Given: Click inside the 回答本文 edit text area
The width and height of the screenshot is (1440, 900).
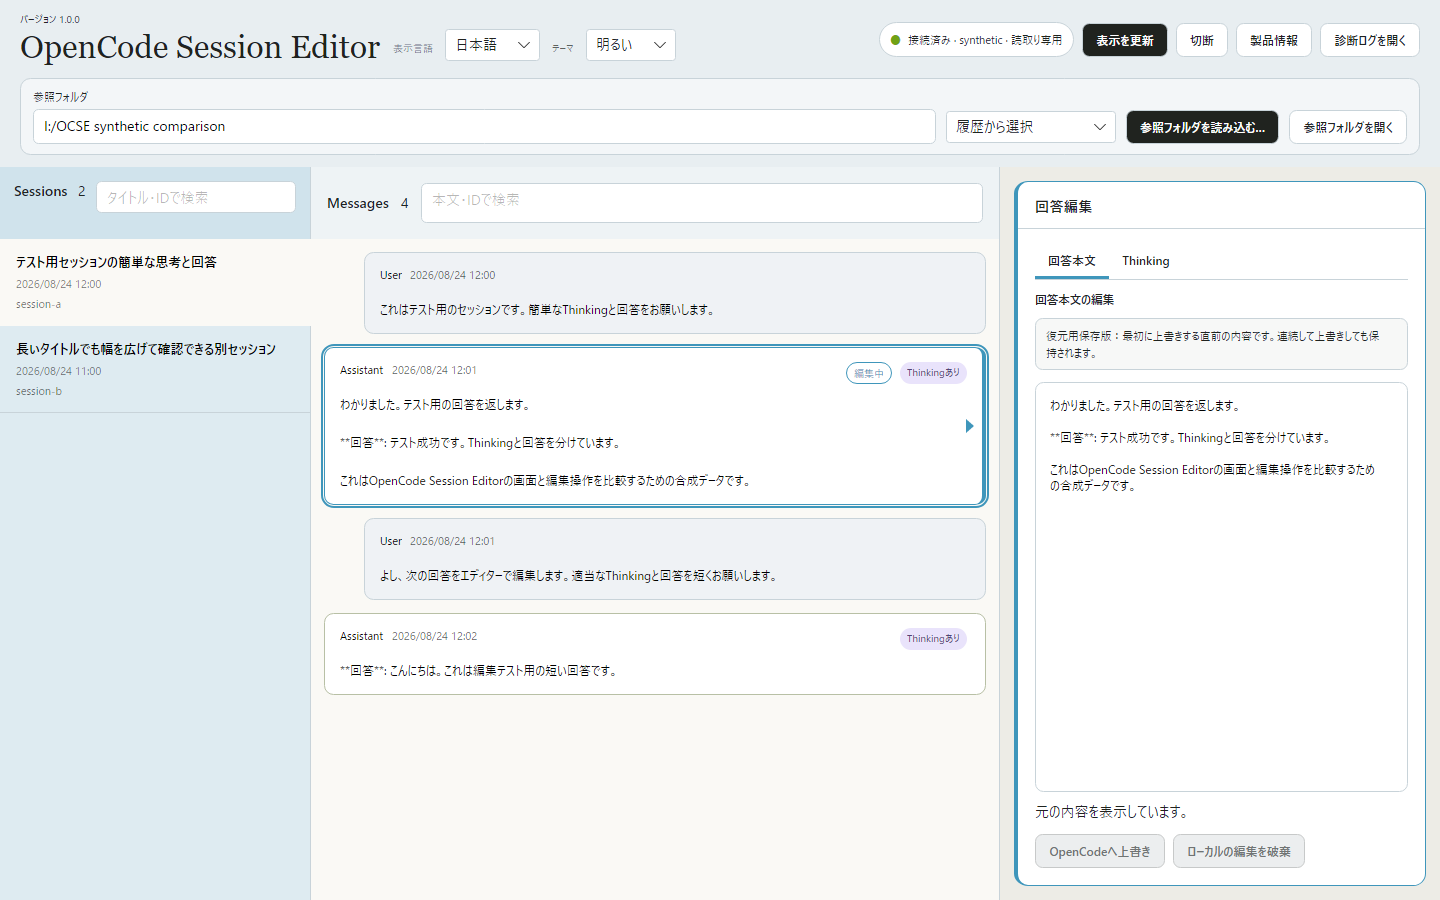Looking at the screenshot, I should [x=1221, y=587].
